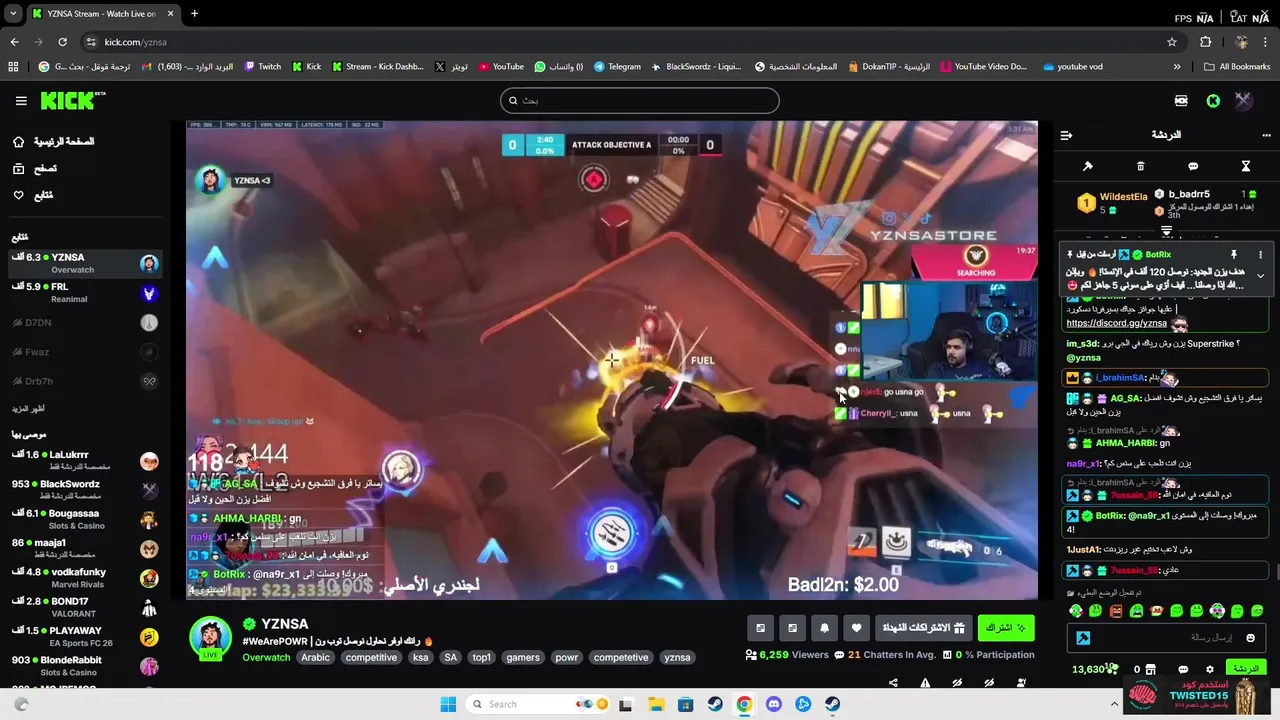Viewport: 1280px width, 720px height.
Task: Click the report warning triangle icon
Action: click(x=925, y=683)
